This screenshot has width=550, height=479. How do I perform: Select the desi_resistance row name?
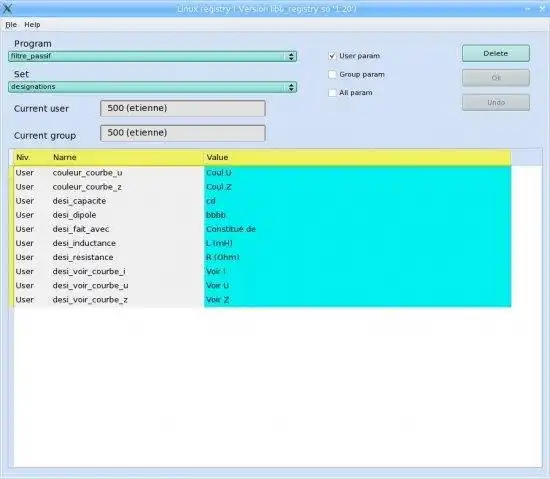coord(83,257)
